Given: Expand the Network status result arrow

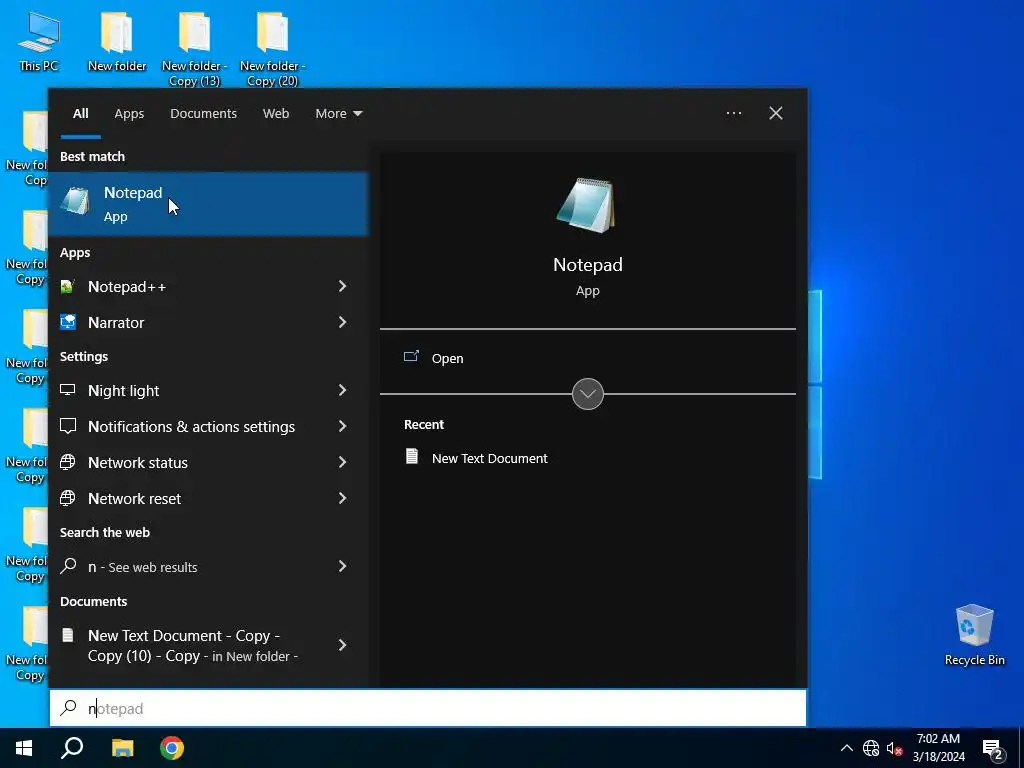Looking at the screenshot, I should click(x=342, y=462).
